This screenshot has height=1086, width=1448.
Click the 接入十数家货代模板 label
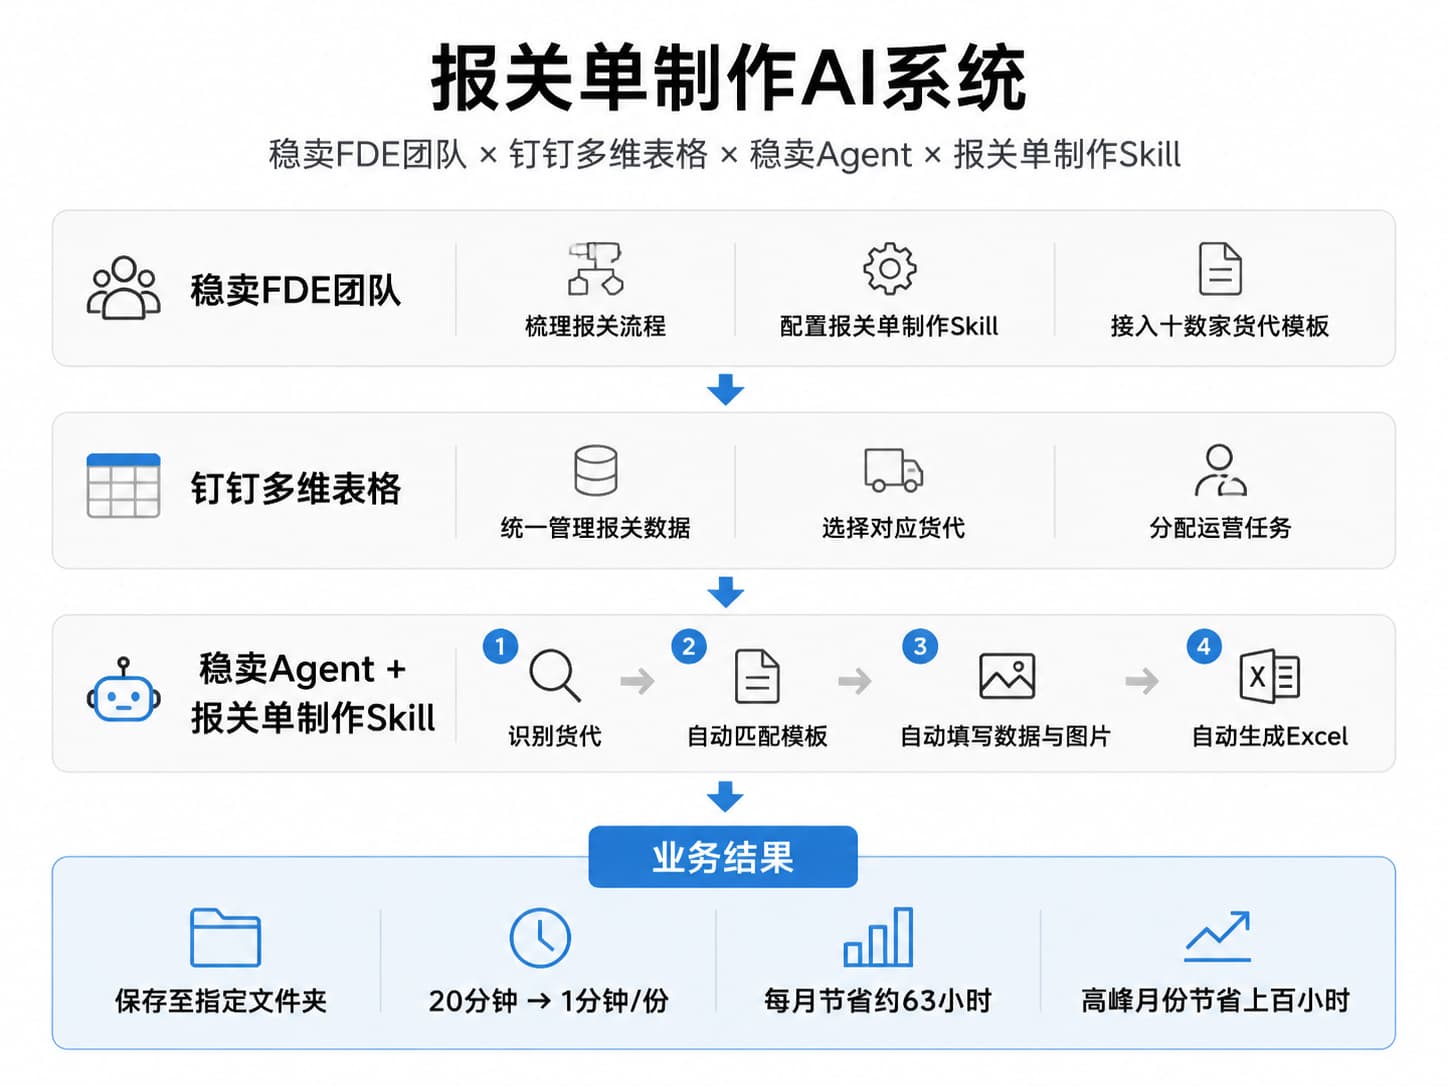click(x=1220, y=326)
